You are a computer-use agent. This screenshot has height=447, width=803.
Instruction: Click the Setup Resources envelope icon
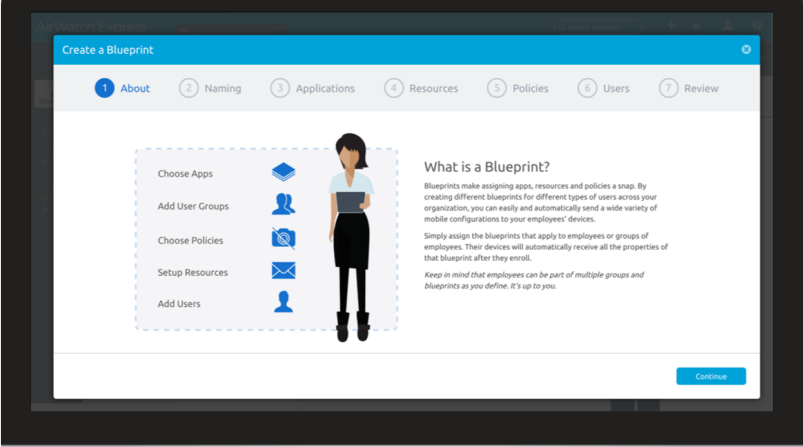[x=283, y=271]
